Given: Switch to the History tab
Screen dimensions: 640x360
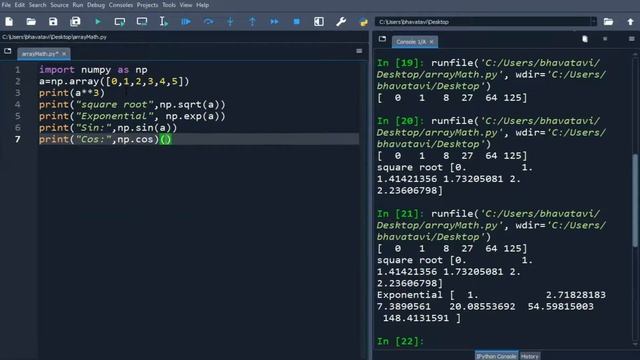Looking at the screenshot, I should (530, 356).
